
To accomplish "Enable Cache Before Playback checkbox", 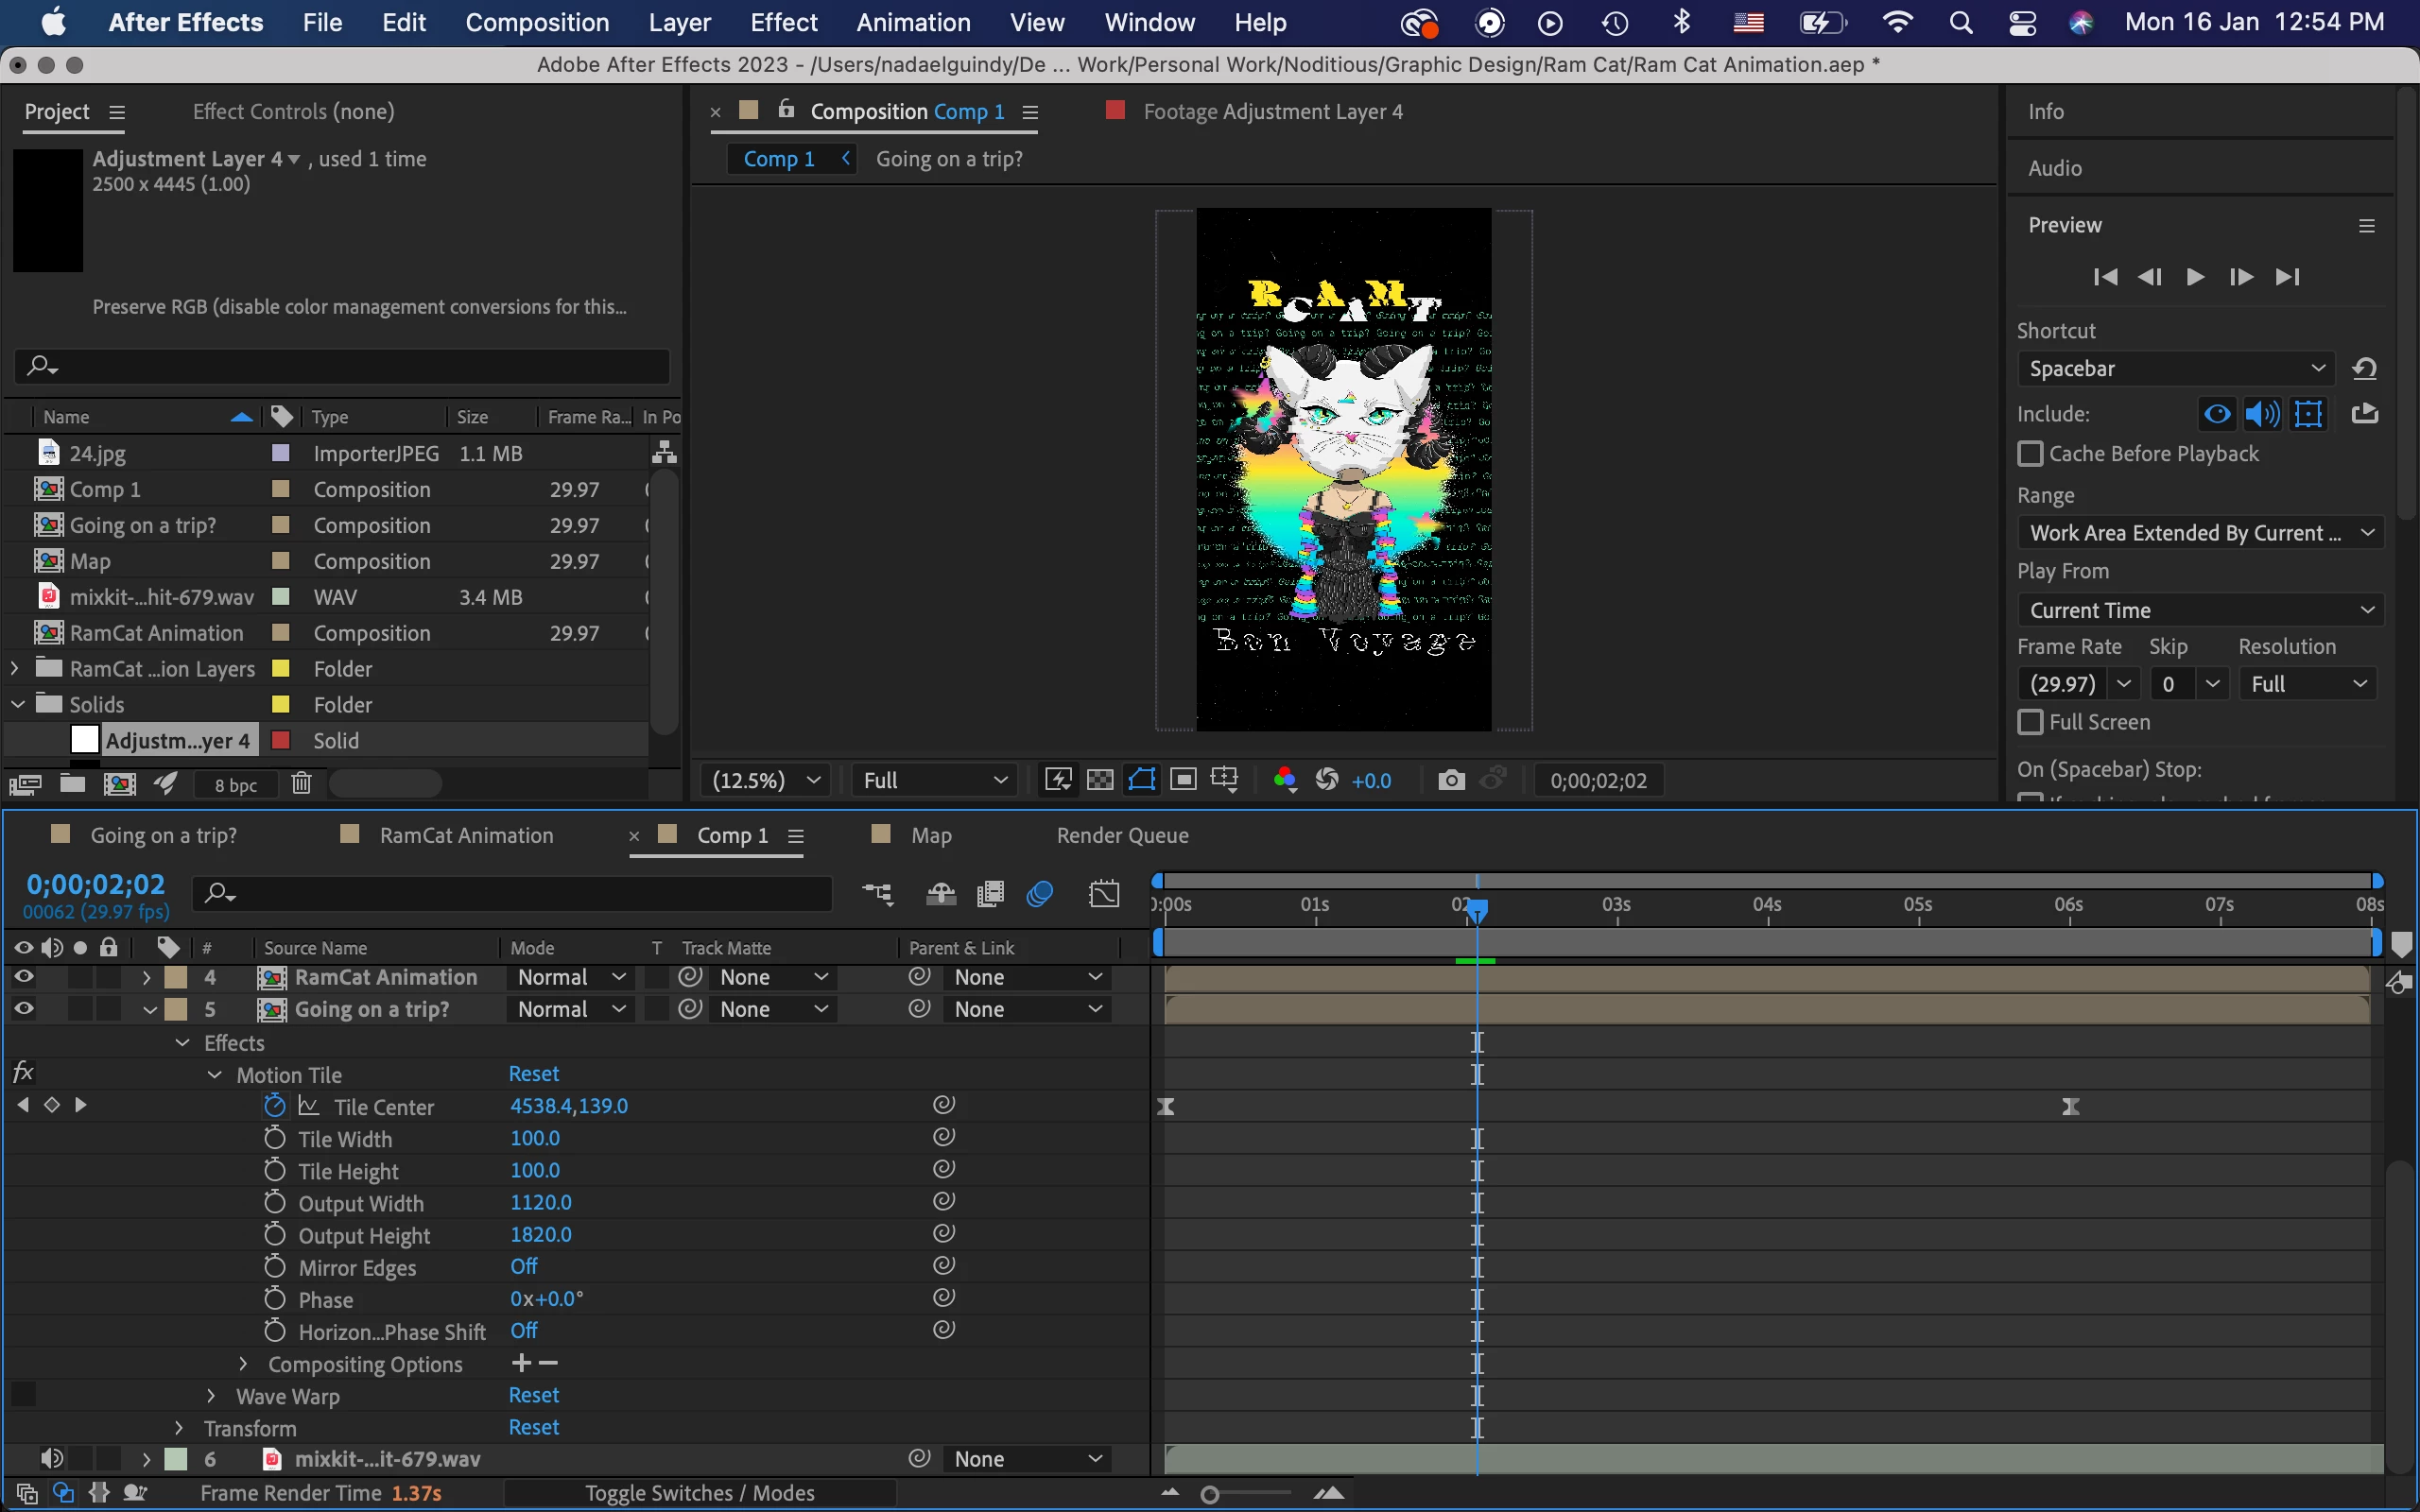I will coord(2030,454).
